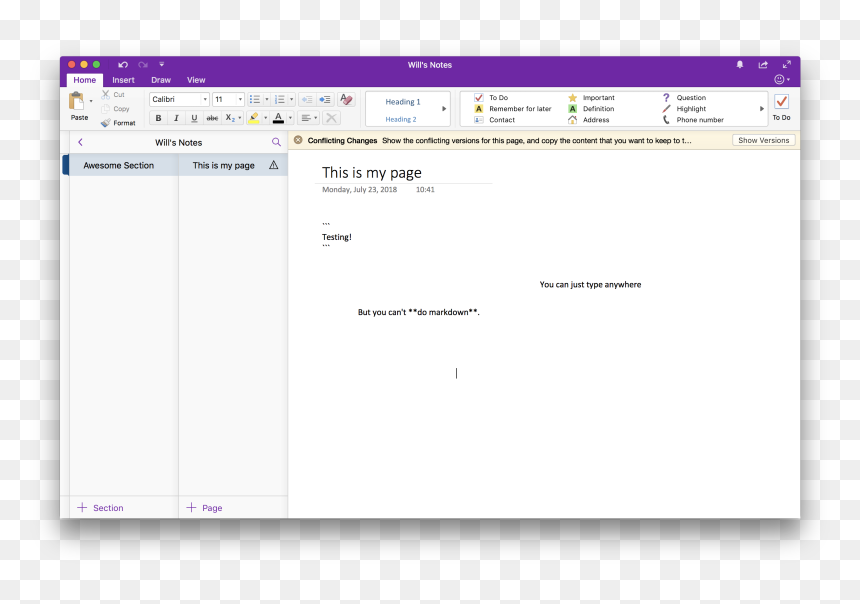Open the font color picker arrow
This screenshot has width=860, height=604.
pyautogui.click(x=290, y=118)
